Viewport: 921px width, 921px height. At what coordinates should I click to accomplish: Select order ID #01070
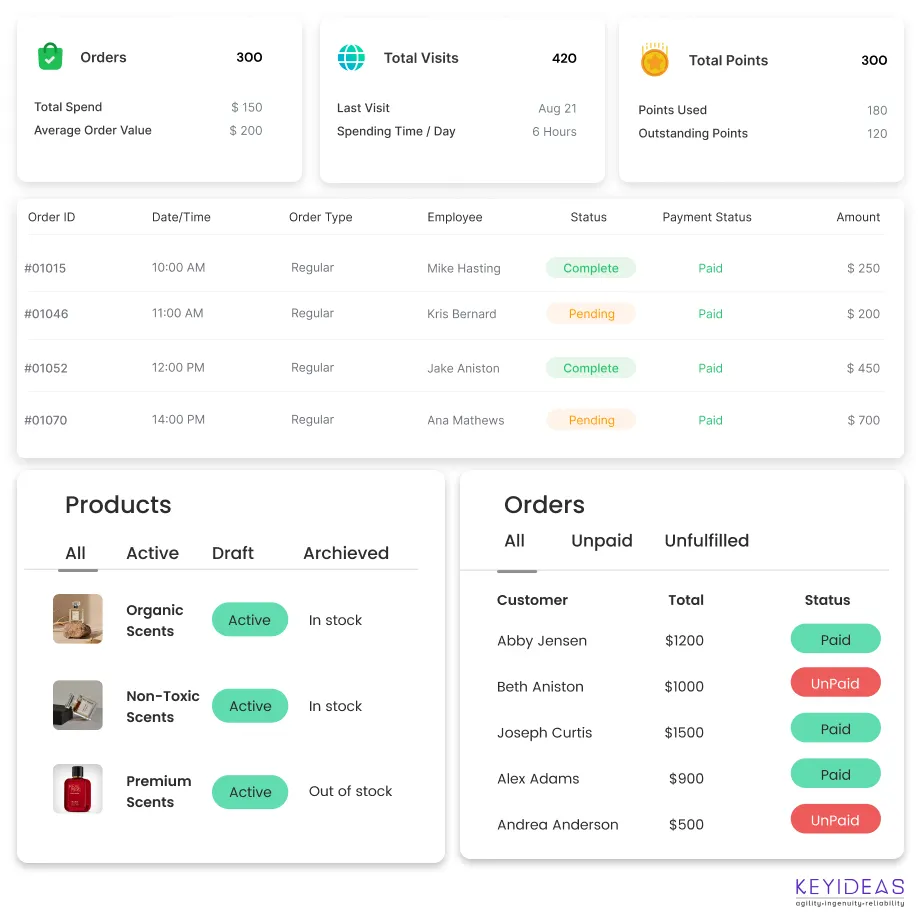tap(46, 420)
